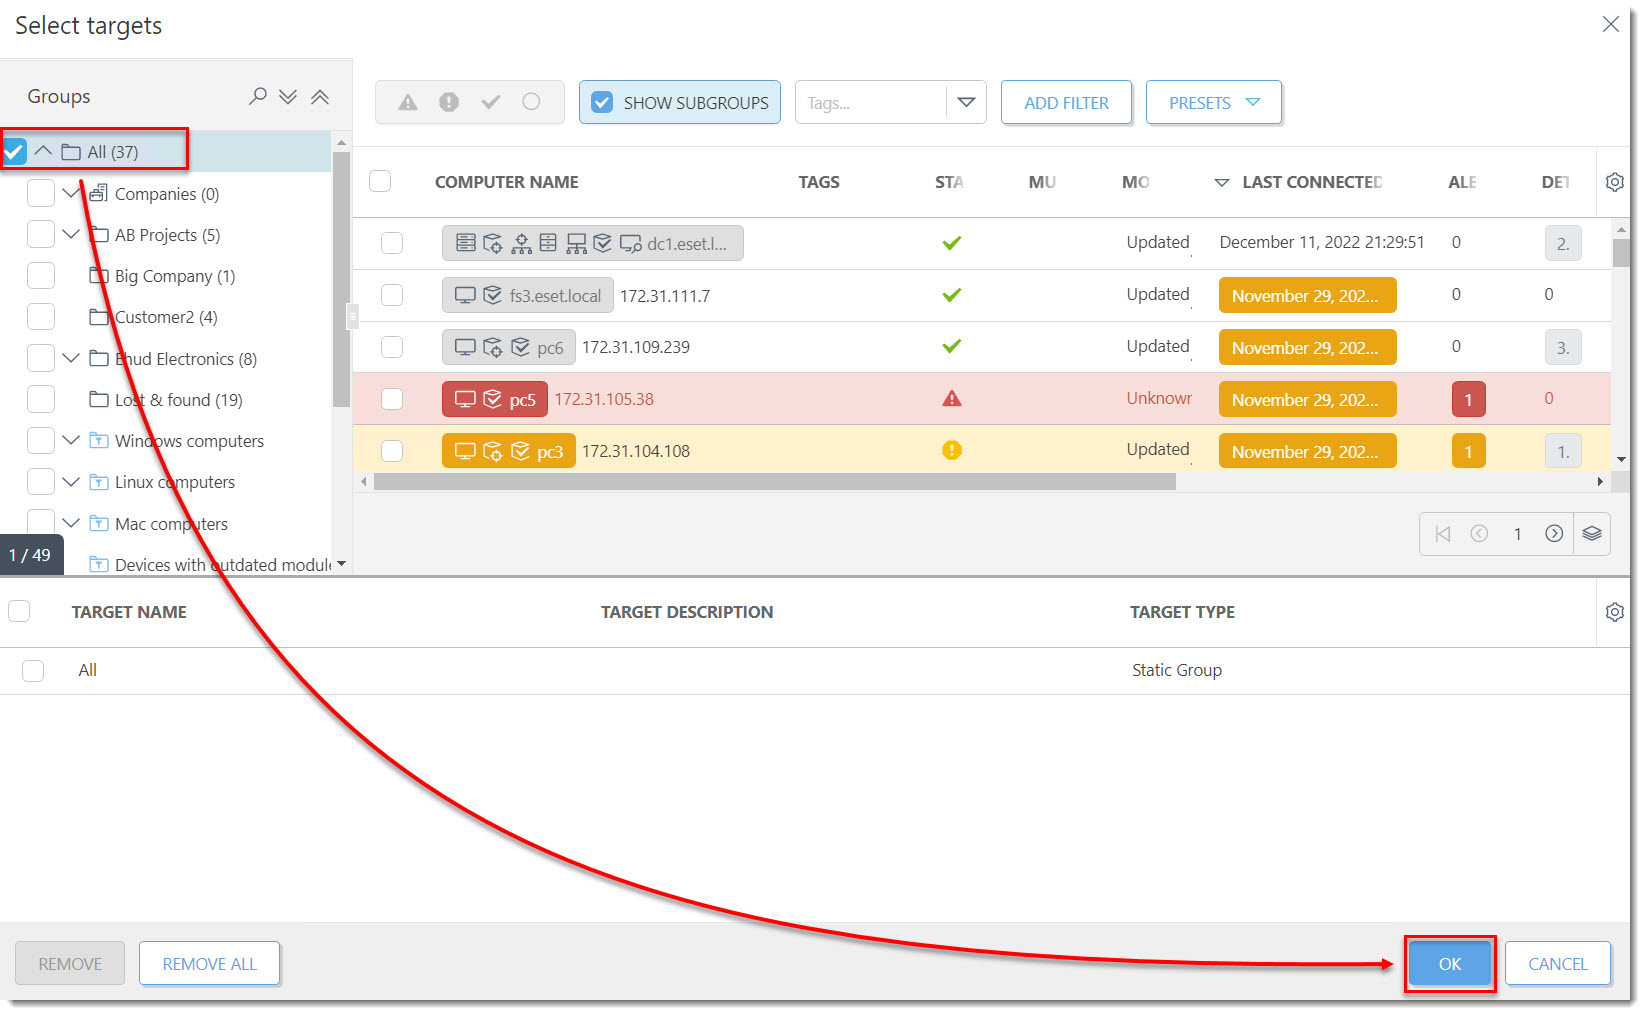Go to next results page
Image resolution: width=1645 pixels, height=1015 pixels.
(1554, 534)
